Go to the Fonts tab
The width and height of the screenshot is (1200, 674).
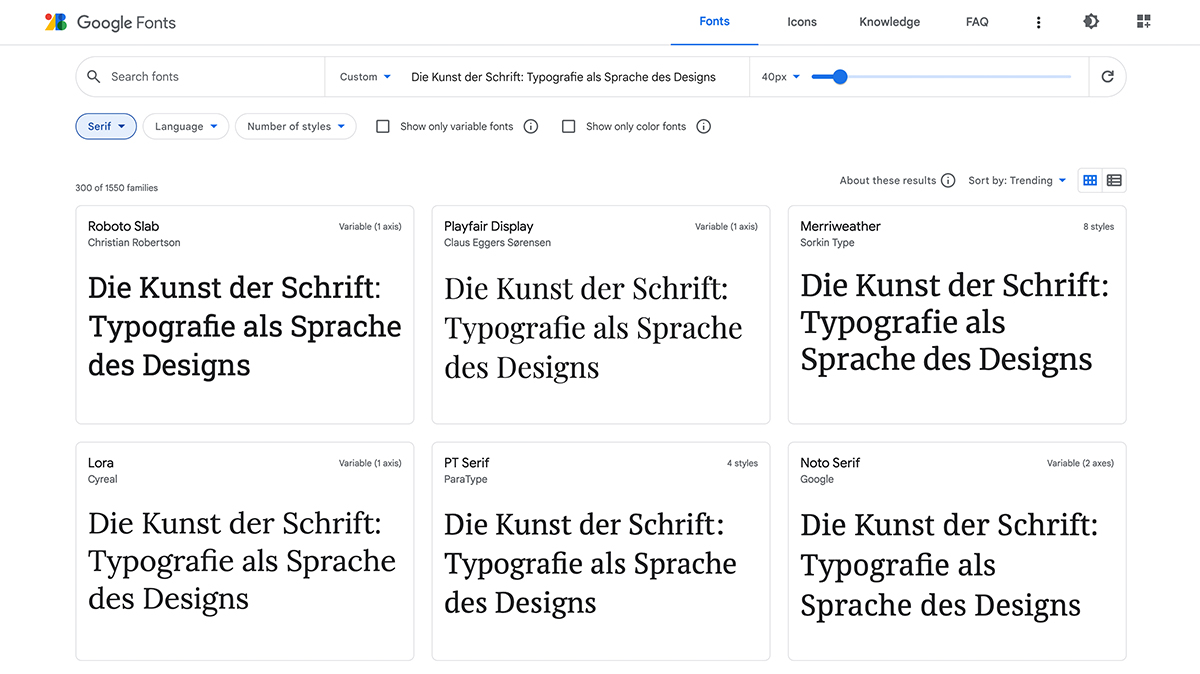coord(714,22)
